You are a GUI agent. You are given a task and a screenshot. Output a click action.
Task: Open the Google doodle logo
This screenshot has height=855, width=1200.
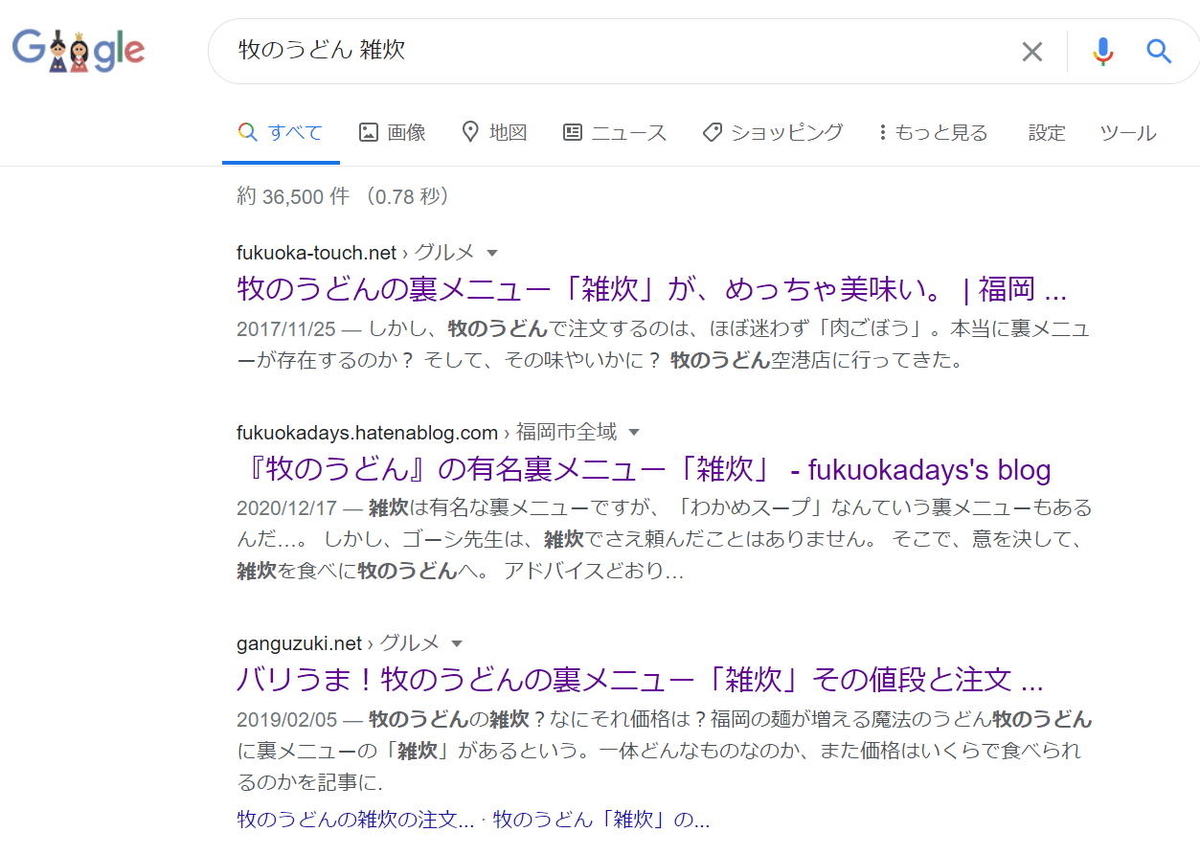pos(79,50)
